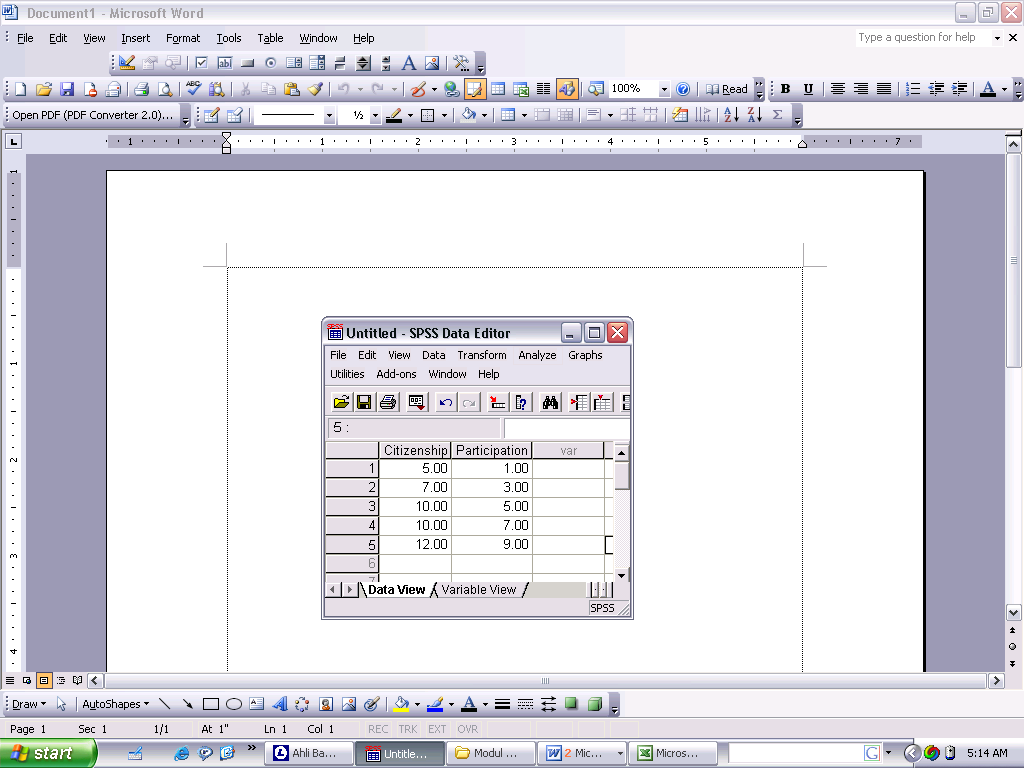Click the SPSS Undo arrow icon
Image resolution: width=1024 pixels, height=768 pixels.
(x=445, y=403)
